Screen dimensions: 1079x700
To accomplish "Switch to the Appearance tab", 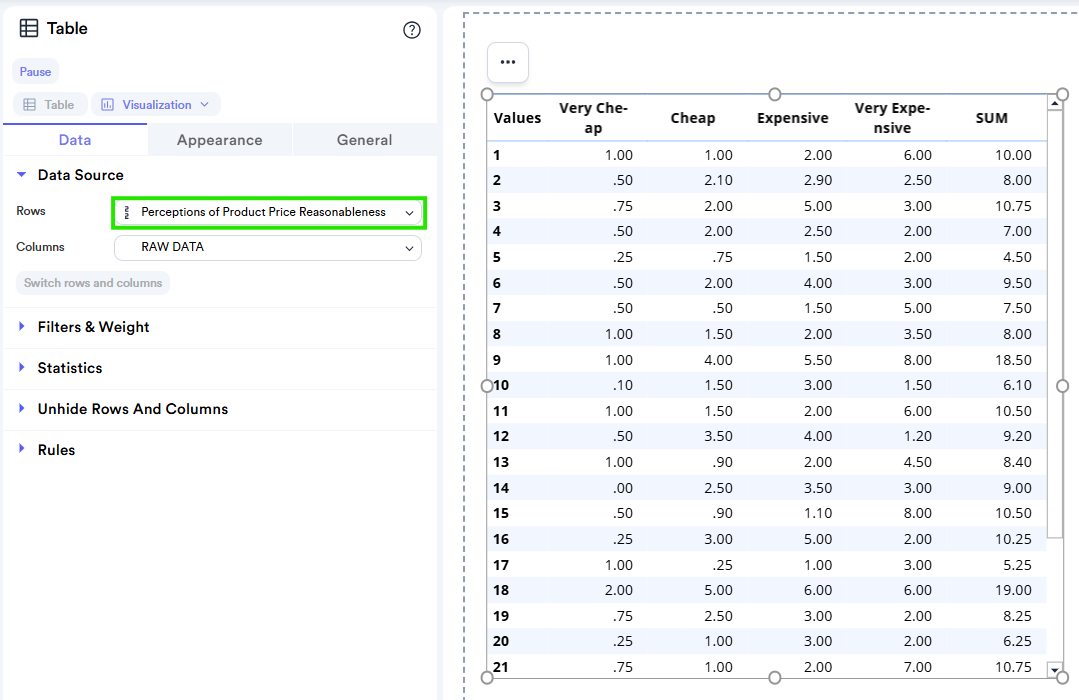I will coord(219,140).
